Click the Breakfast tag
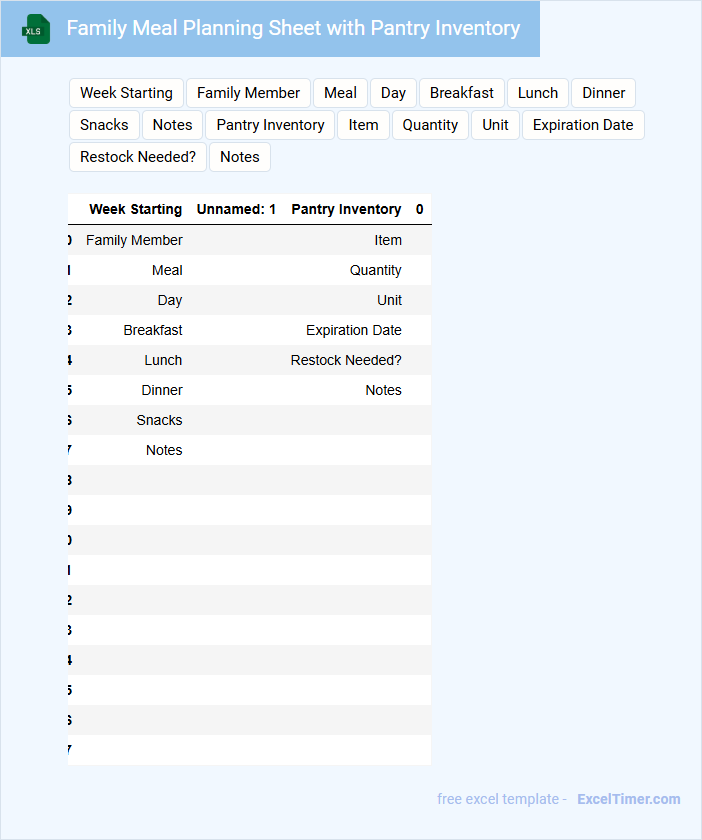Screen dimensions: 702x840 point(461,93)
